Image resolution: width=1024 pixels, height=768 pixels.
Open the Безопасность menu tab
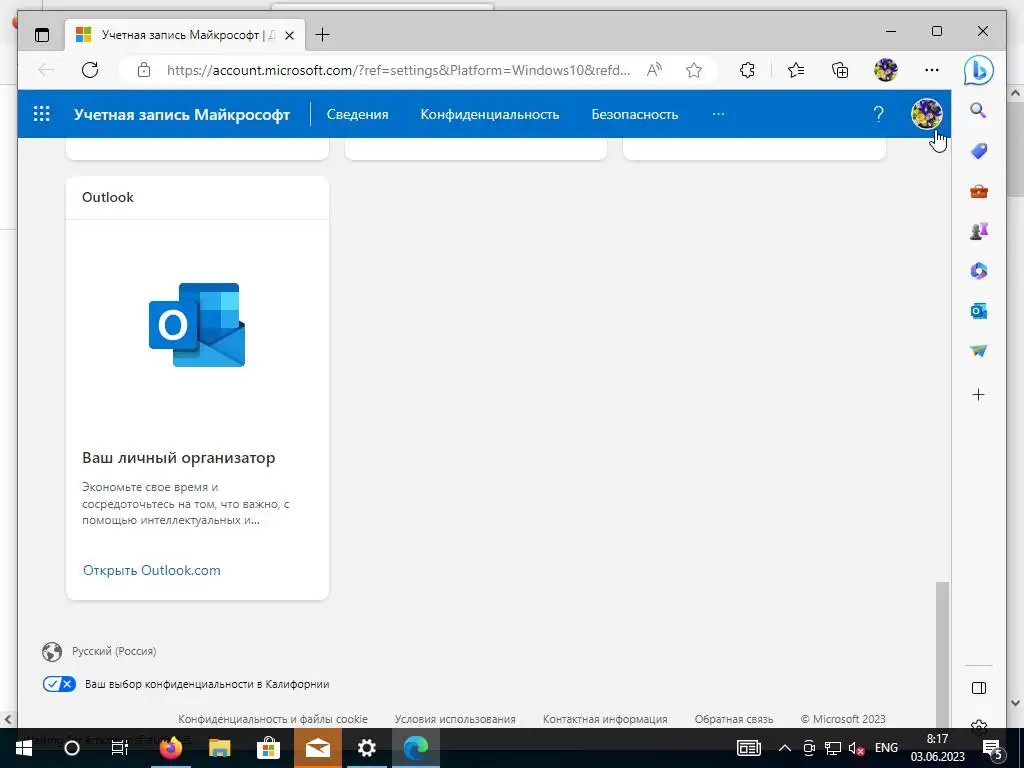point(635,114)
